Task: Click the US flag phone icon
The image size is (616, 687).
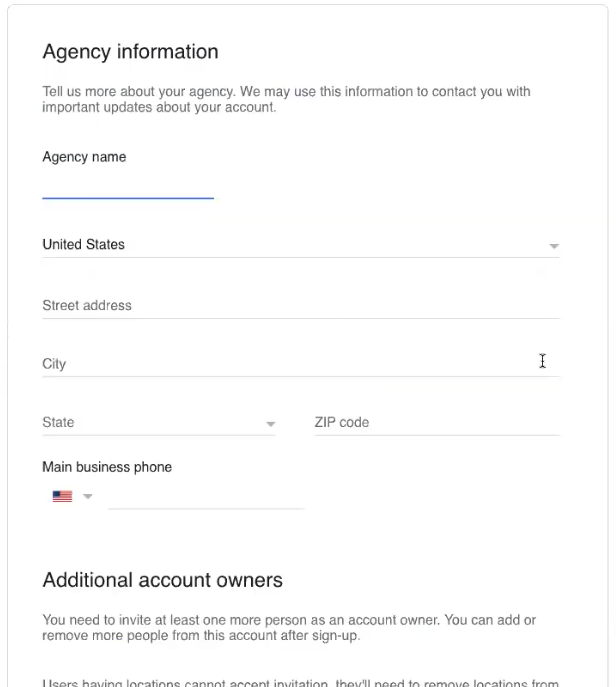Action: coord(62,496)
